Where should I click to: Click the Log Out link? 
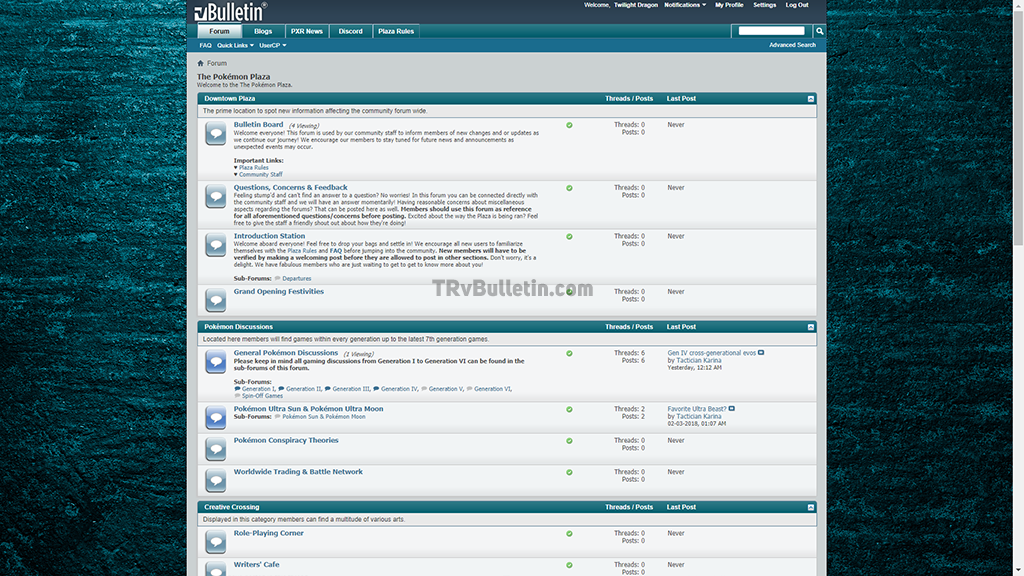(797, 5)
